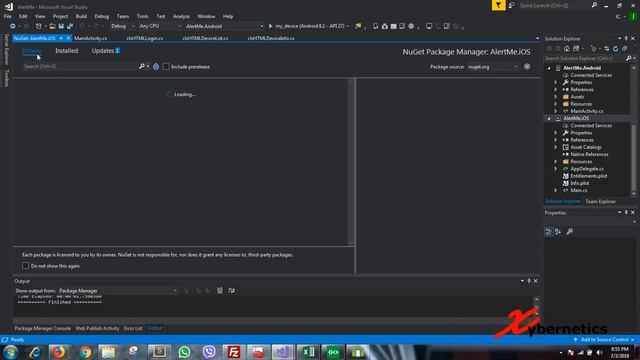640x360 pixels.
Task: Click notifications filter flag icon in title bar
Action: coord(498,5)
